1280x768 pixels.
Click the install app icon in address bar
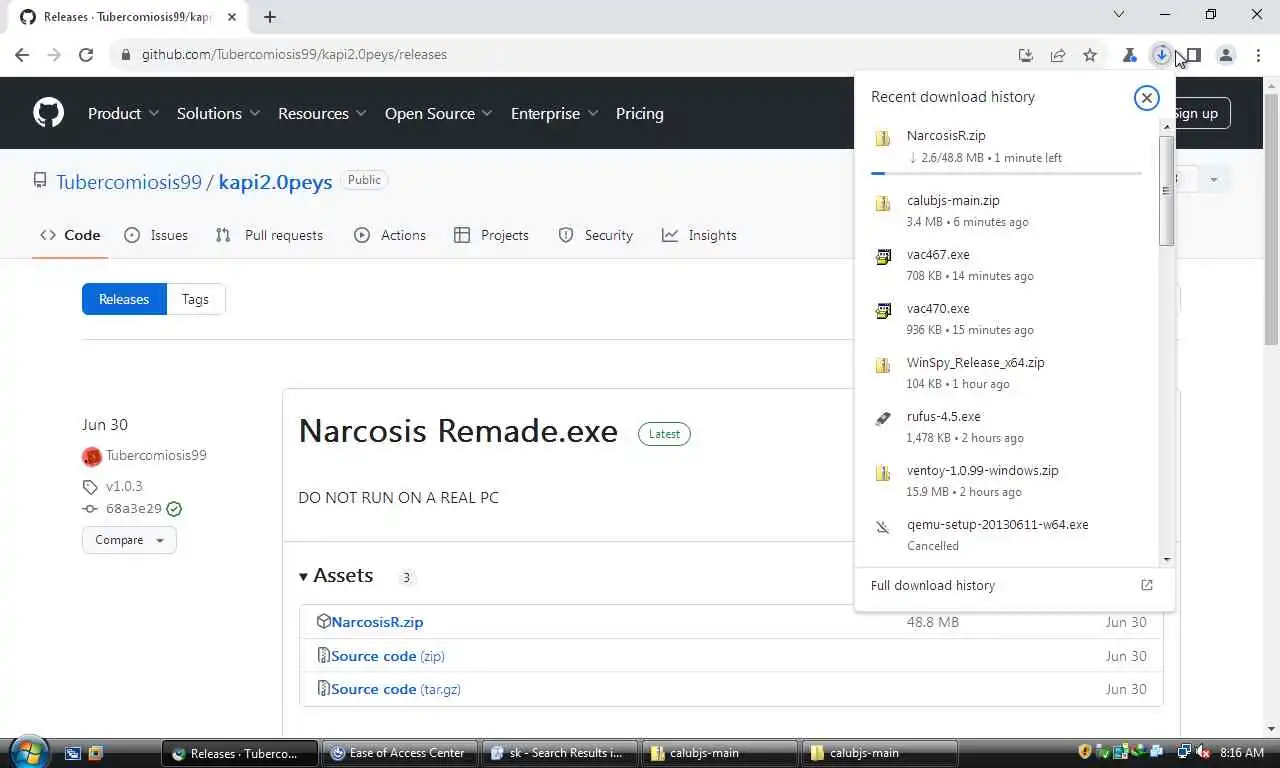pos(1026,55)
